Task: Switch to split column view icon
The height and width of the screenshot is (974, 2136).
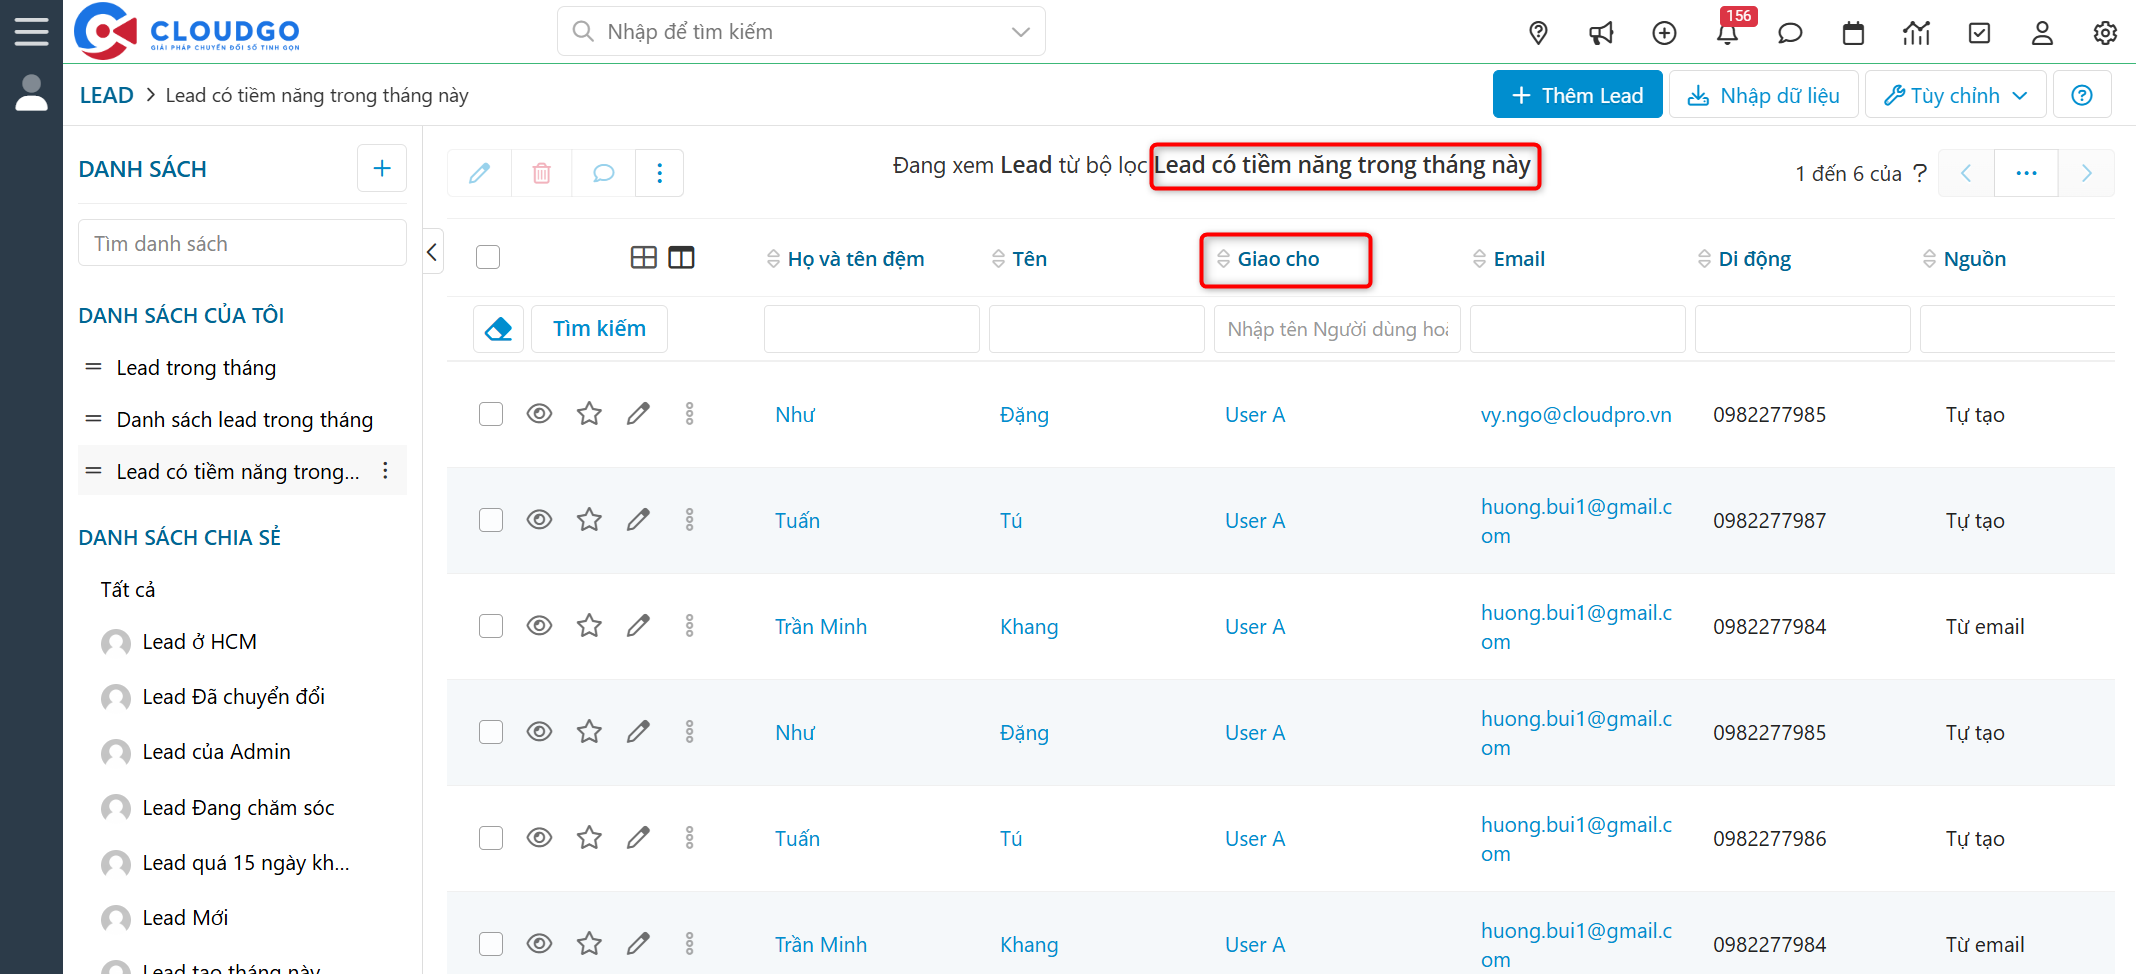Action: click(x=681, y=258)
